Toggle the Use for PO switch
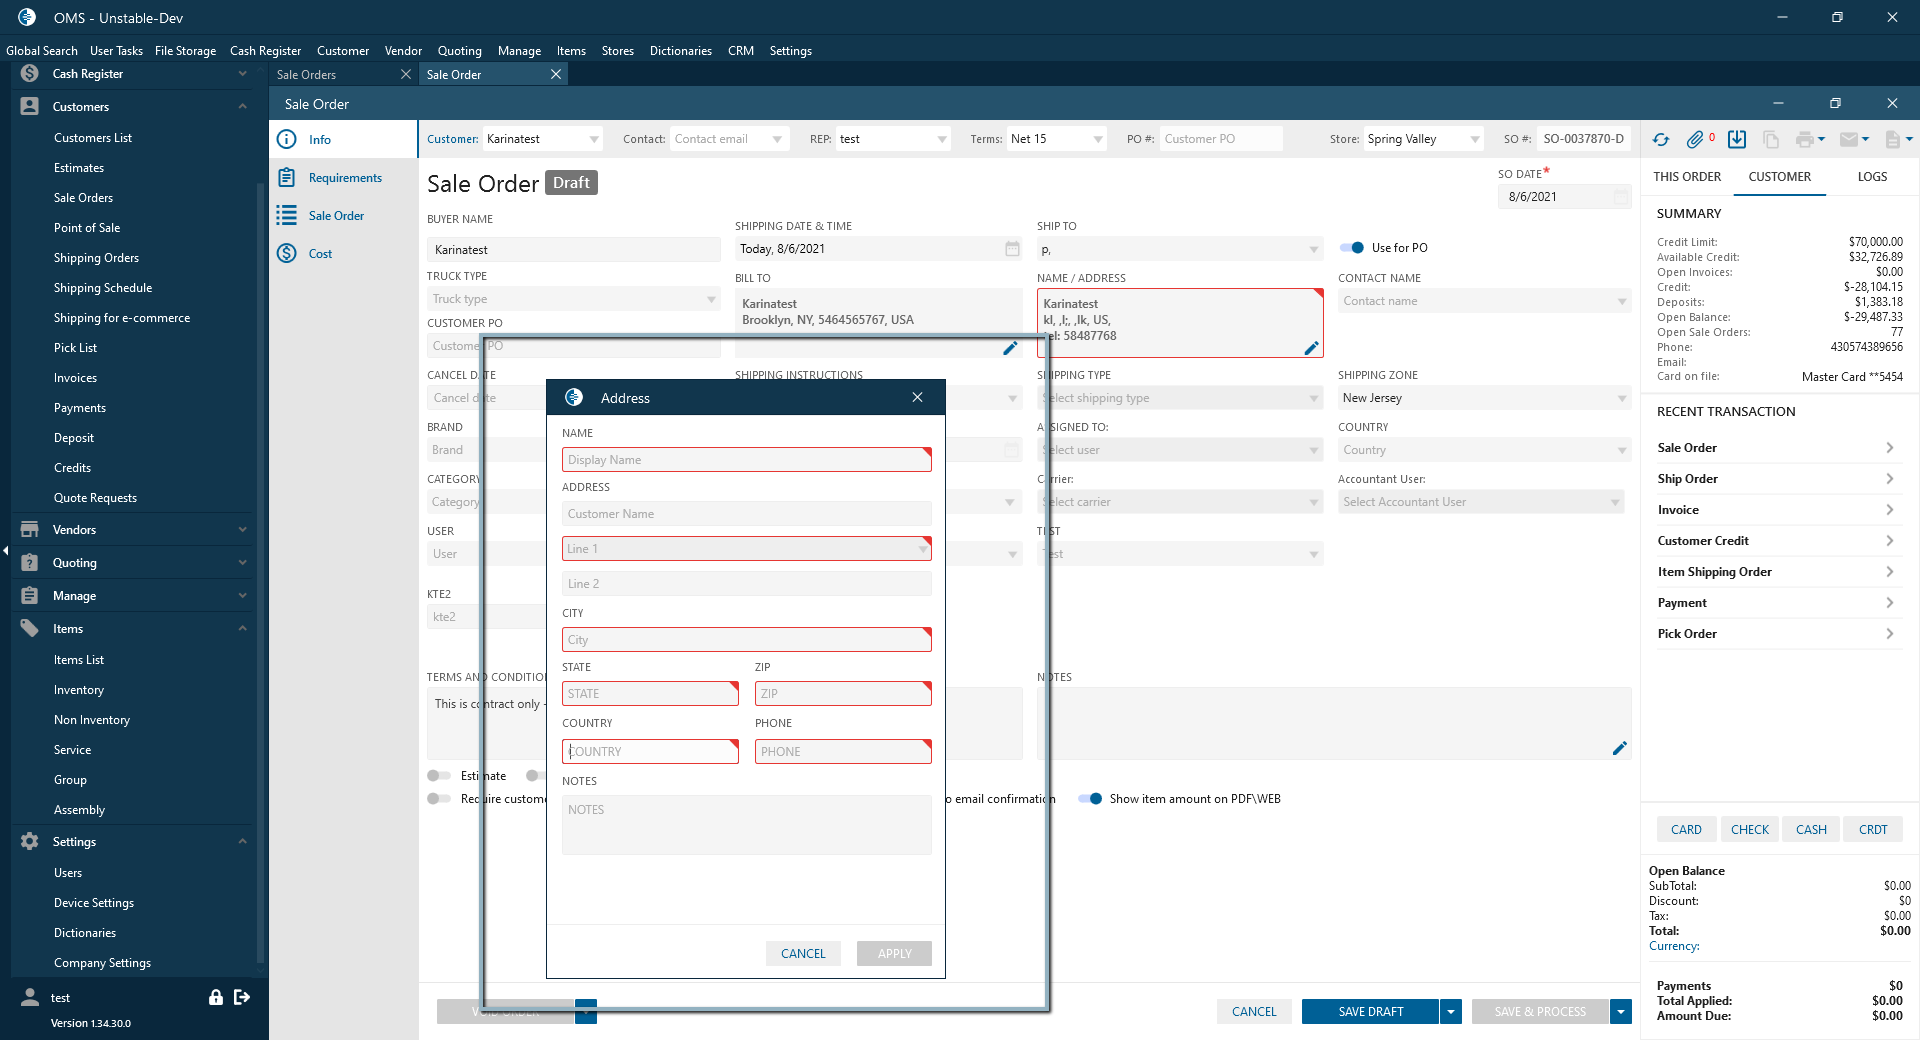Screen dimensions: 1920x1040 1352,248
